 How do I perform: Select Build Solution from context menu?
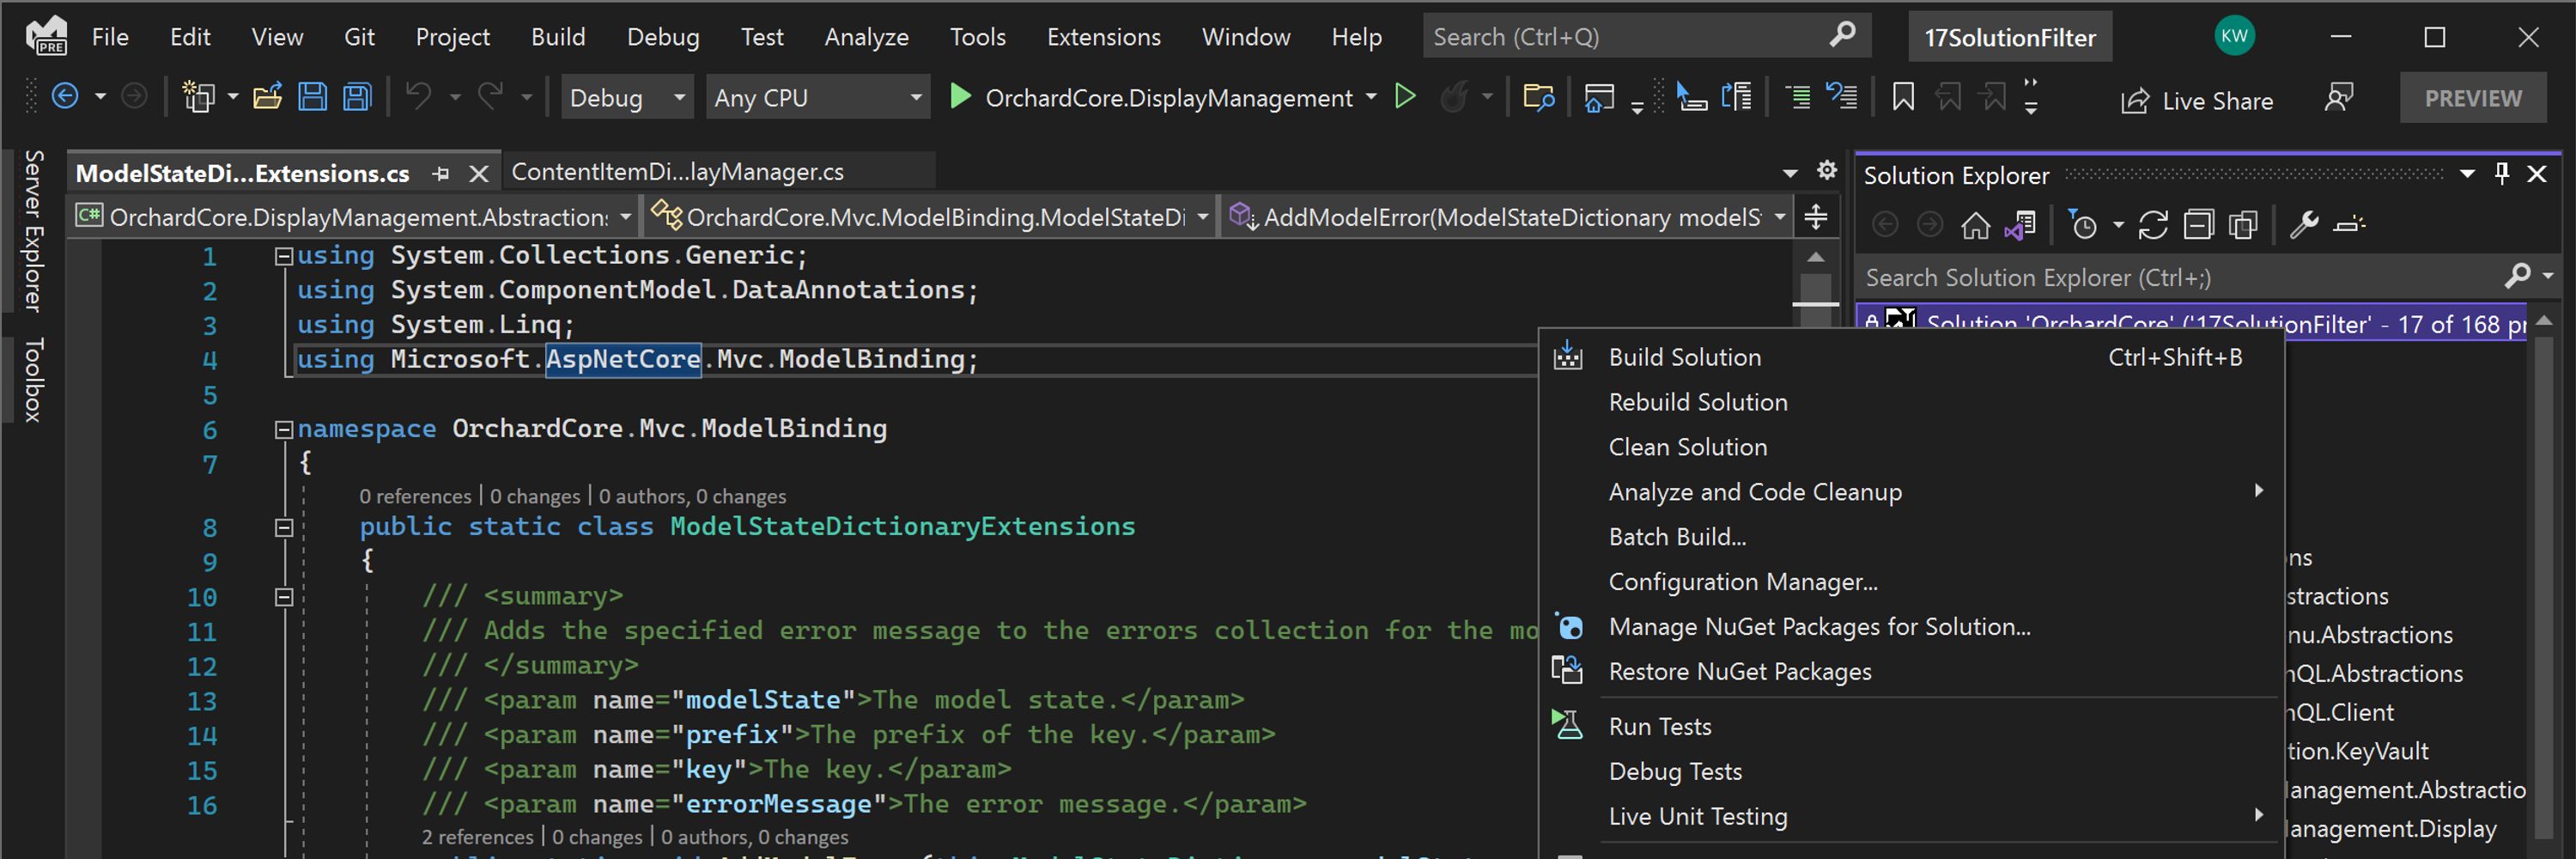click(1910, 357)
